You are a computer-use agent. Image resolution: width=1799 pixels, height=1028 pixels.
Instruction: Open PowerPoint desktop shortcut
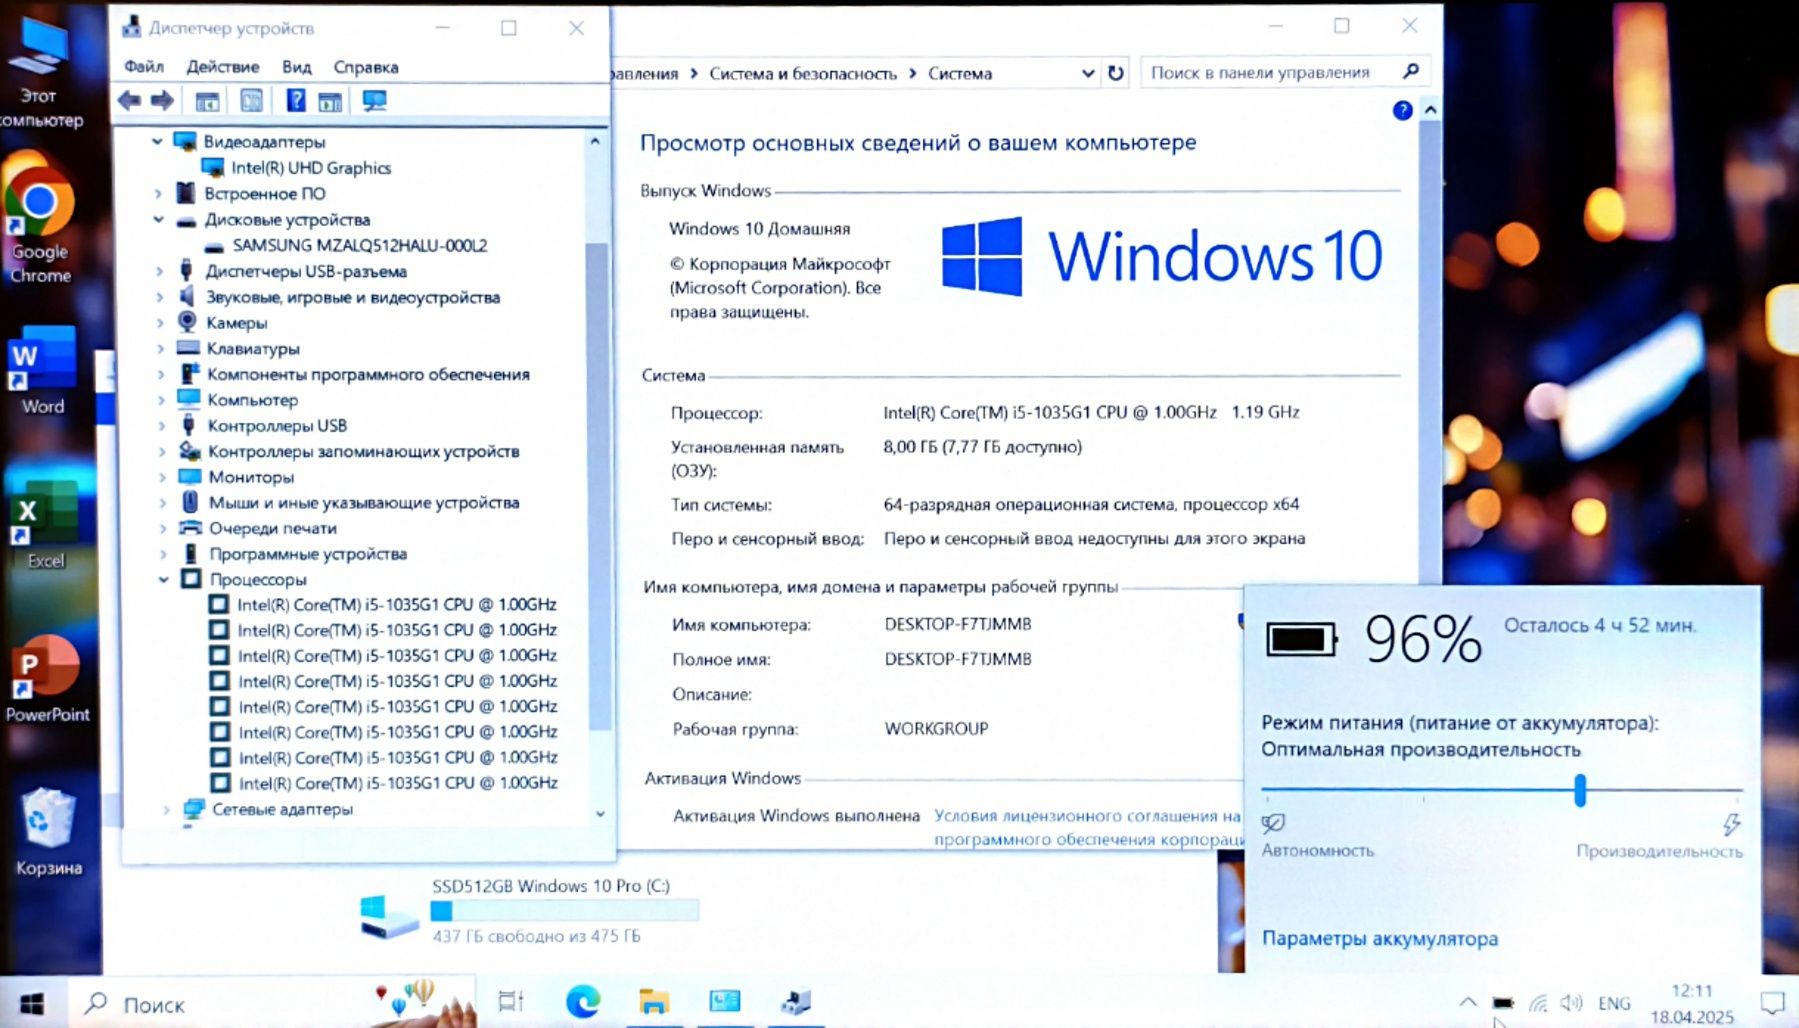(47, 680)
